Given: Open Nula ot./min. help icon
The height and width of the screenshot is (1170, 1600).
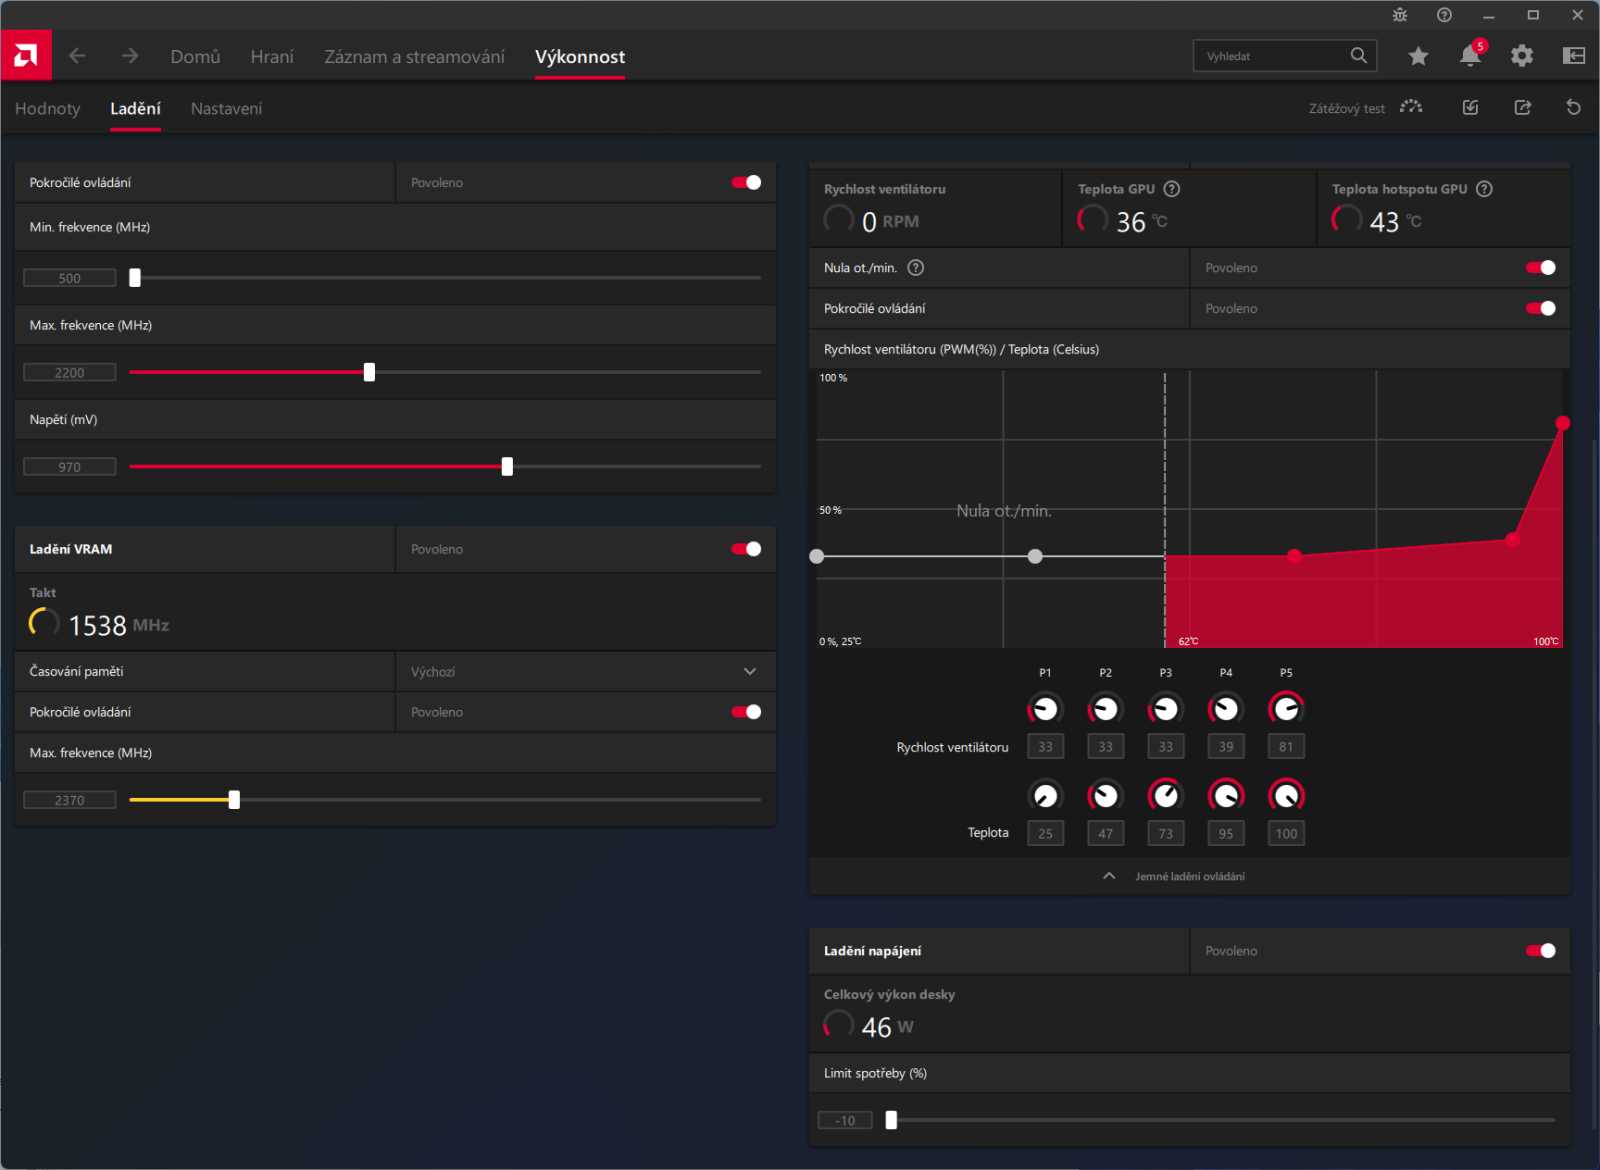Looking at the screenshot, I should tap(915, 267).
